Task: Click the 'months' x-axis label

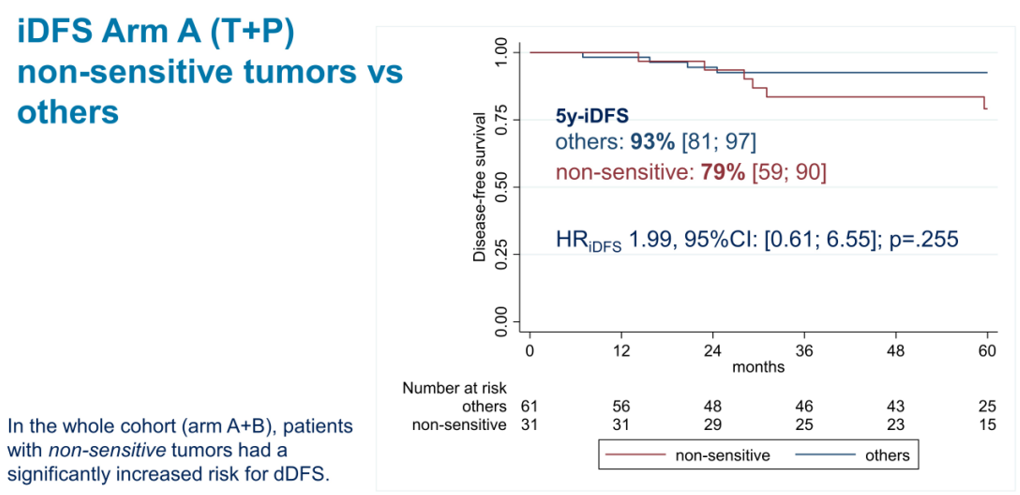Action: [758, 367]
